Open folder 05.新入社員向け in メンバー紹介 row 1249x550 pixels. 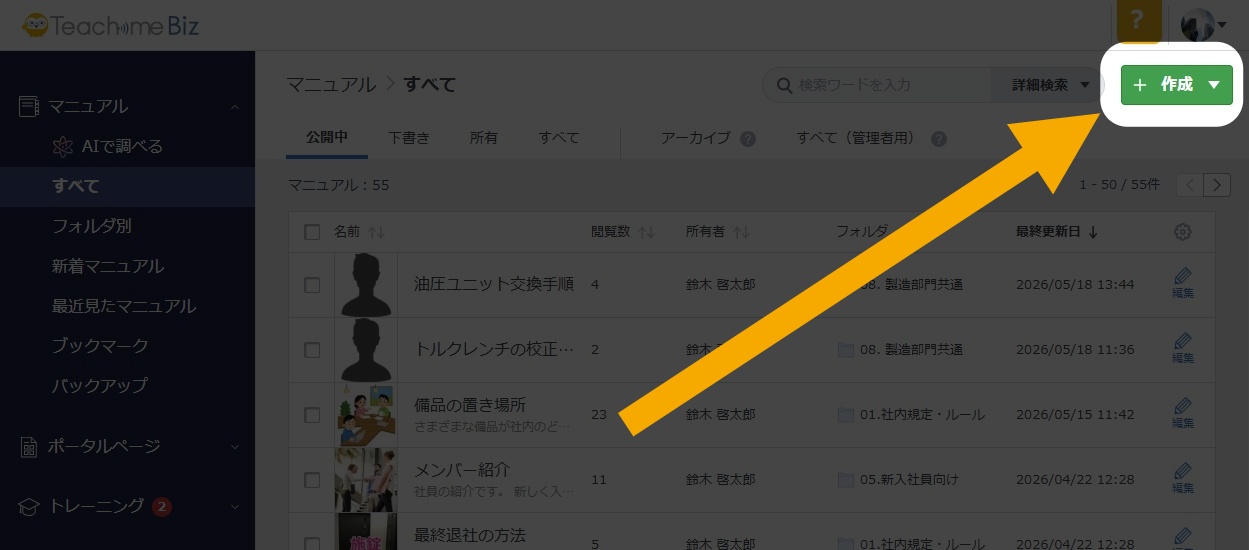[898, 480]
